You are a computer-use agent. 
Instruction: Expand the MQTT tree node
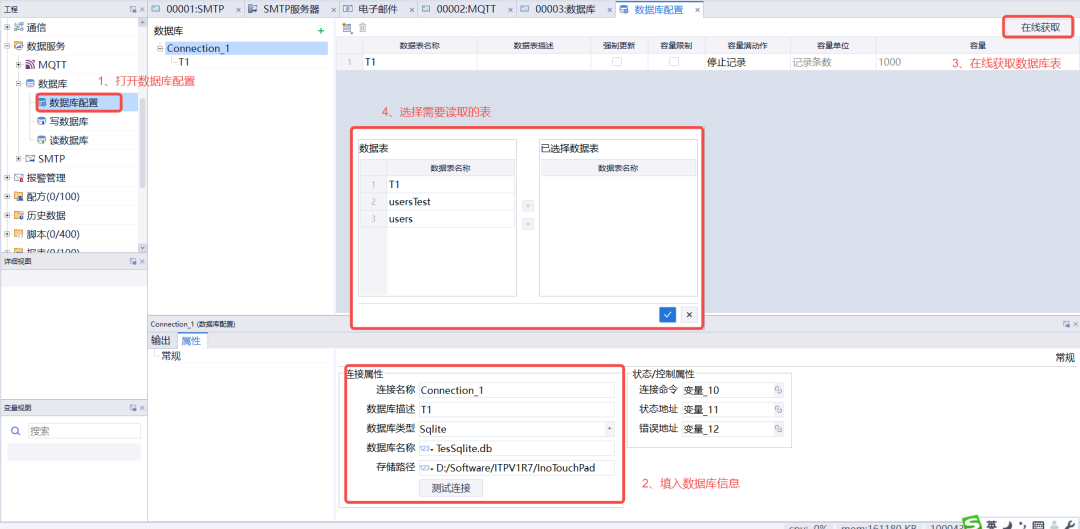click(19, 65)
